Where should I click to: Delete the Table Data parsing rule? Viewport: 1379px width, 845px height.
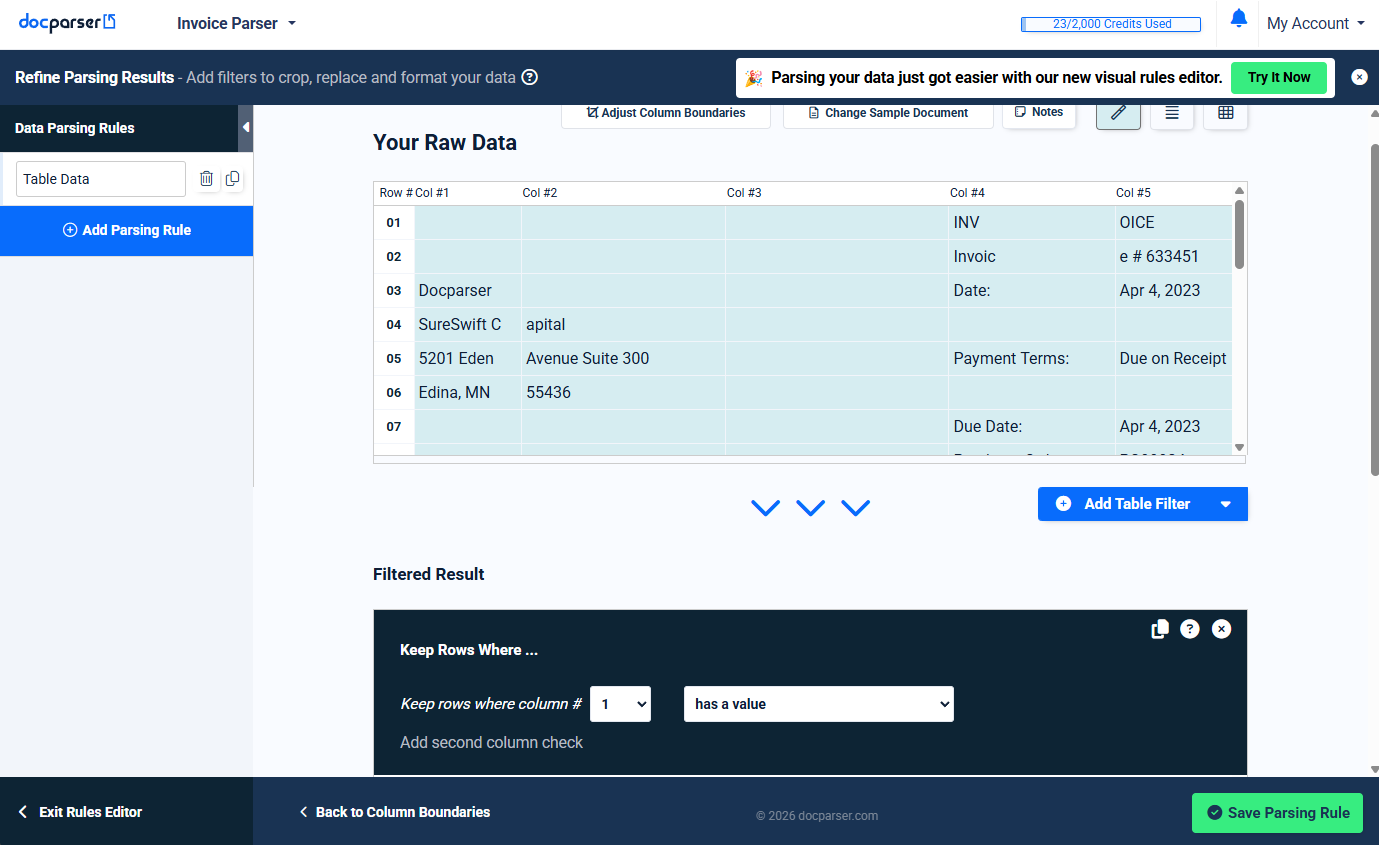pyautogui.click(x=206, y=179)
